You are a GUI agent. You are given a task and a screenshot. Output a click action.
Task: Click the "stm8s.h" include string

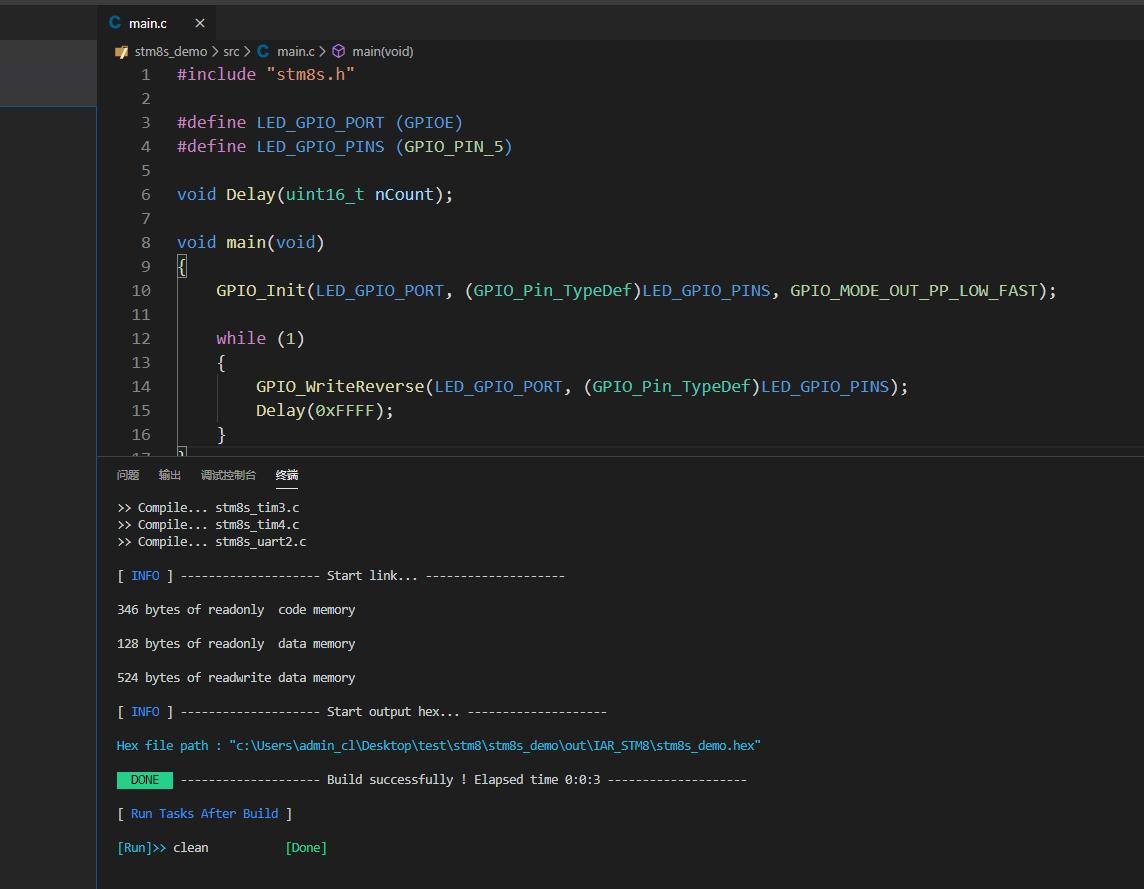coord(310,74)
